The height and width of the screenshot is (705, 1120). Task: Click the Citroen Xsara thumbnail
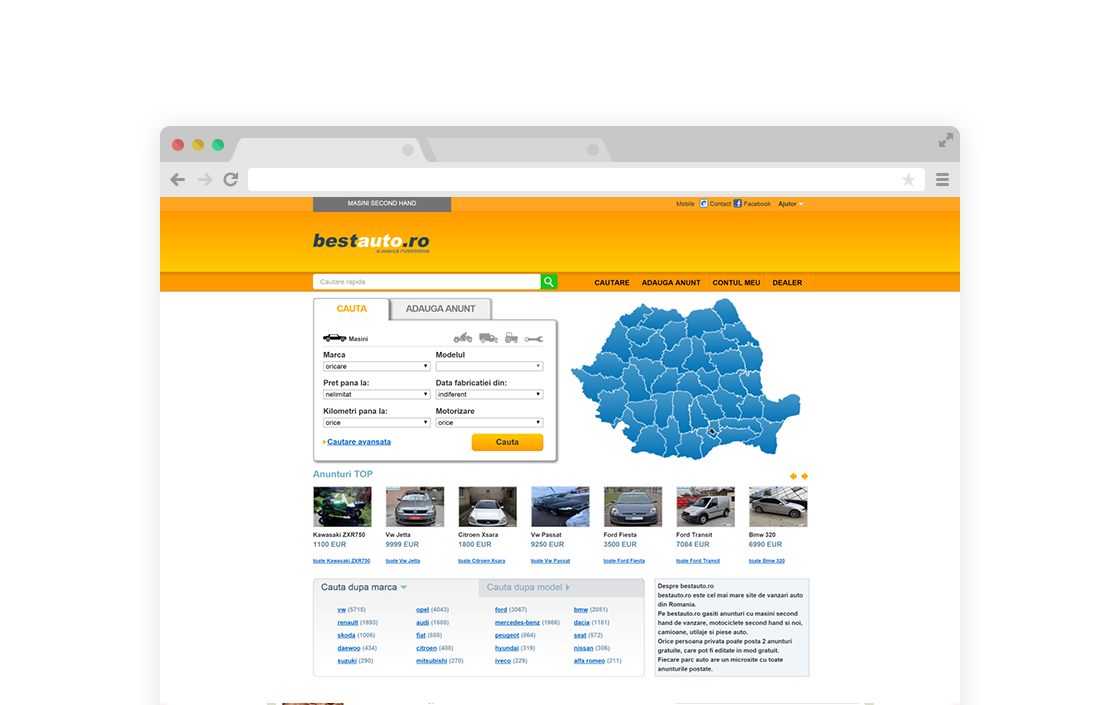coord(487,506)
